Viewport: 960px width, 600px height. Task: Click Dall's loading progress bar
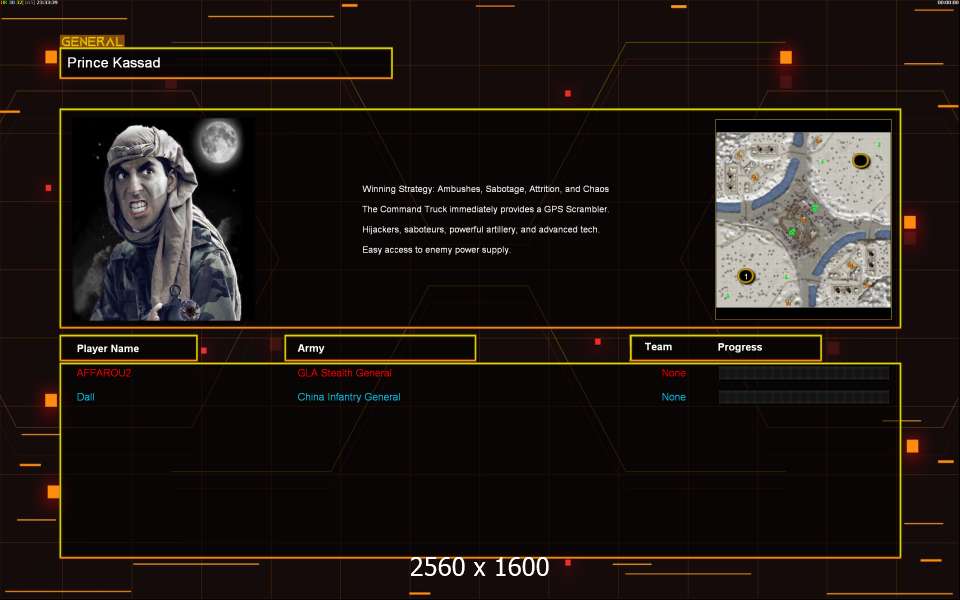[803, 397]
